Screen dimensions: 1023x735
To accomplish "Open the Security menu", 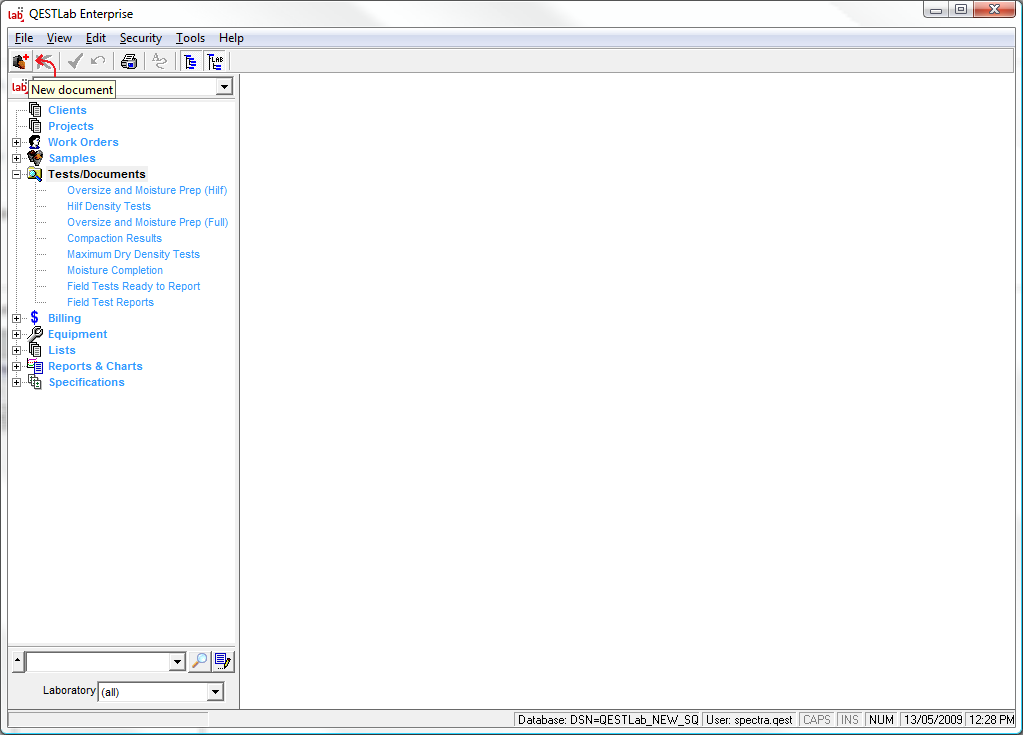I will pos(140,38).
